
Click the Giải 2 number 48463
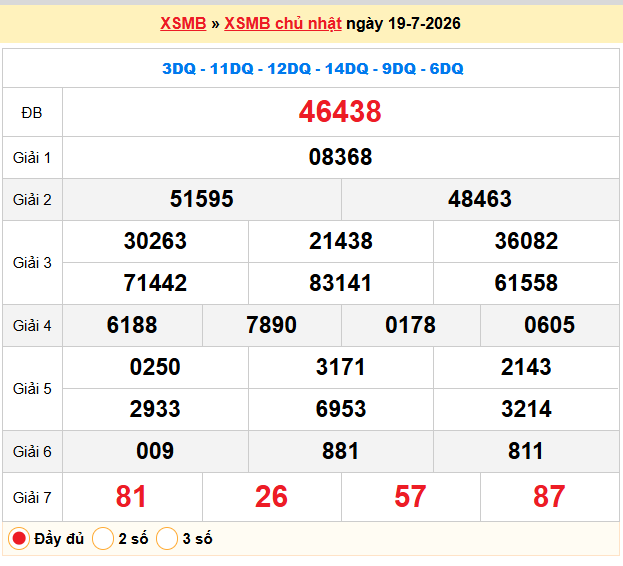pos(480,199)
